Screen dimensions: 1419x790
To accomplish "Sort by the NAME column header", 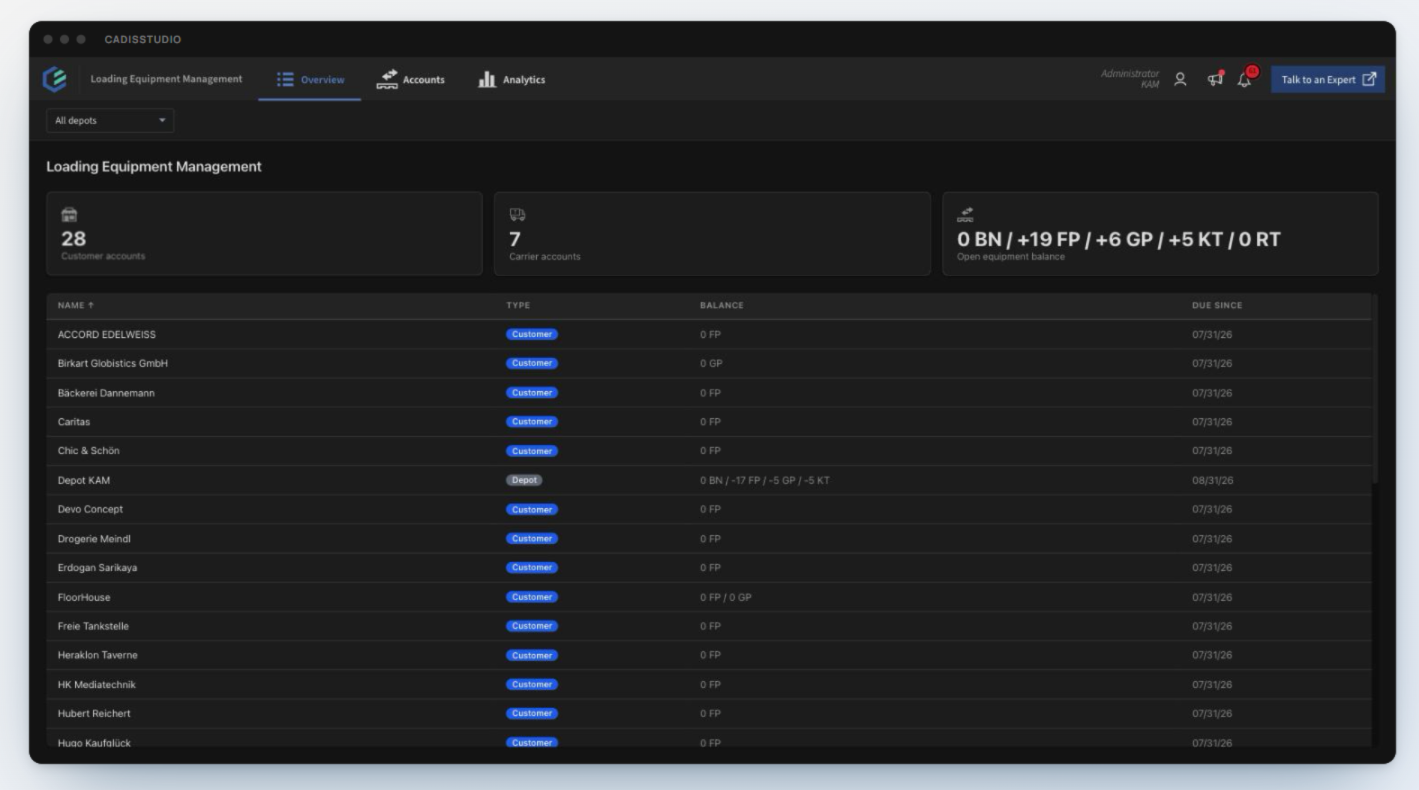I will coord(76,305).
